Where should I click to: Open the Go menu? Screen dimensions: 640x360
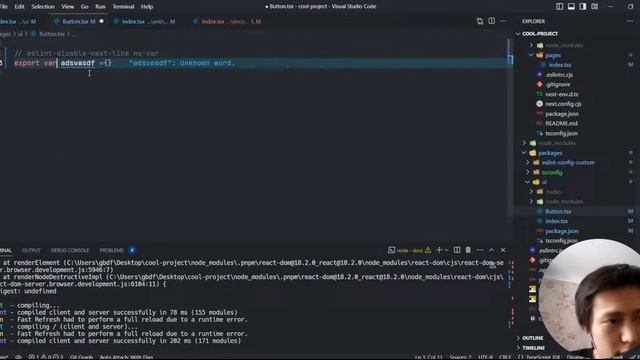(x=84, y=7)
